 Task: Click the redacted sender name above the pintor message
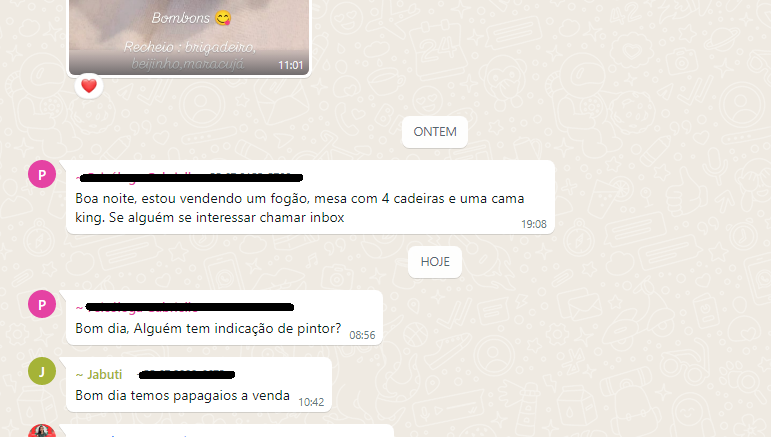coord(190,307)
